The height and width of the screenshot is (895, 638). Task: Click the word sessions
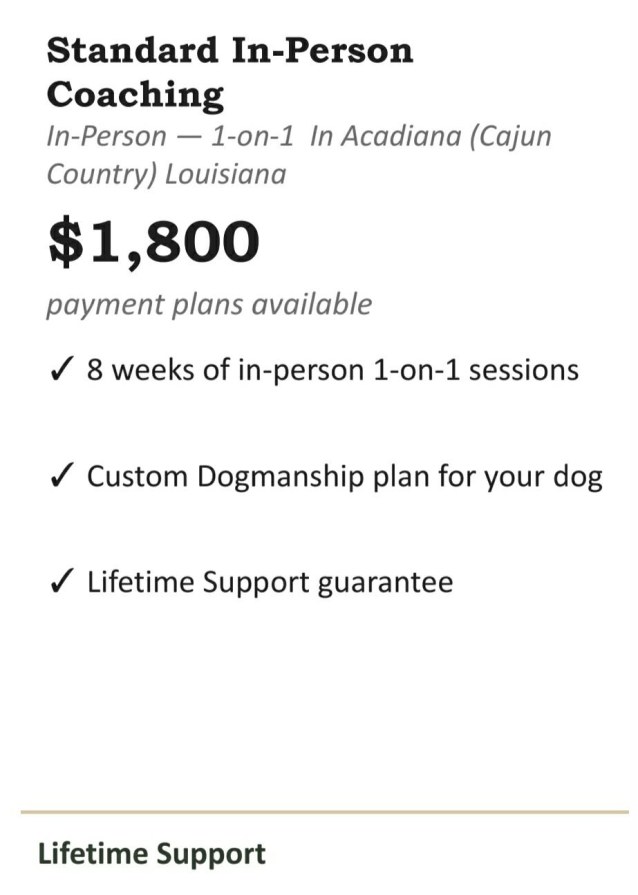(x=524, y=370)
